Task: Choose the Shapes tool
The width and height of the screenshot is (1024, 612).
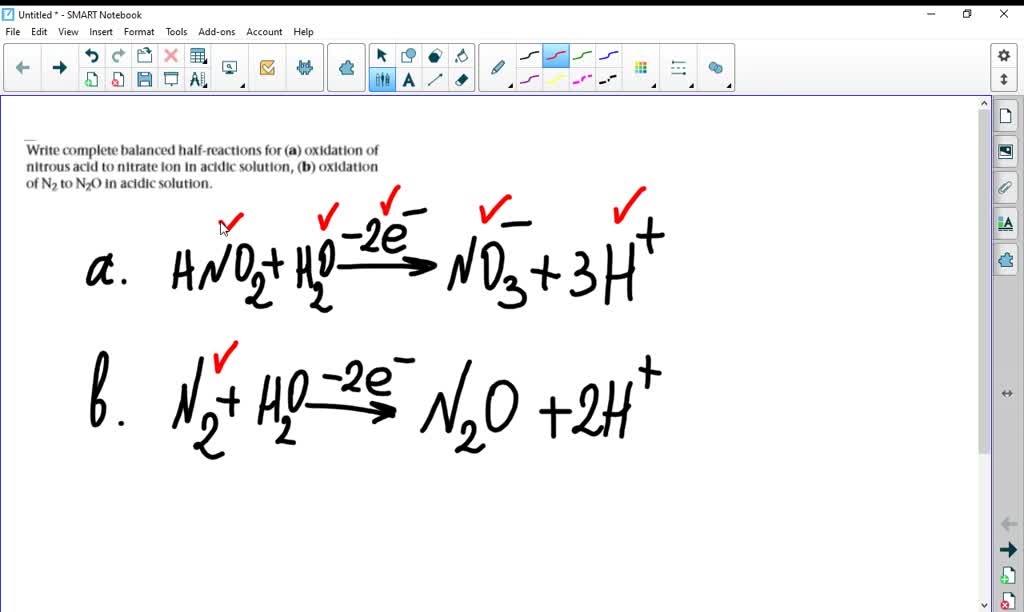Action: tap(408, 55)
